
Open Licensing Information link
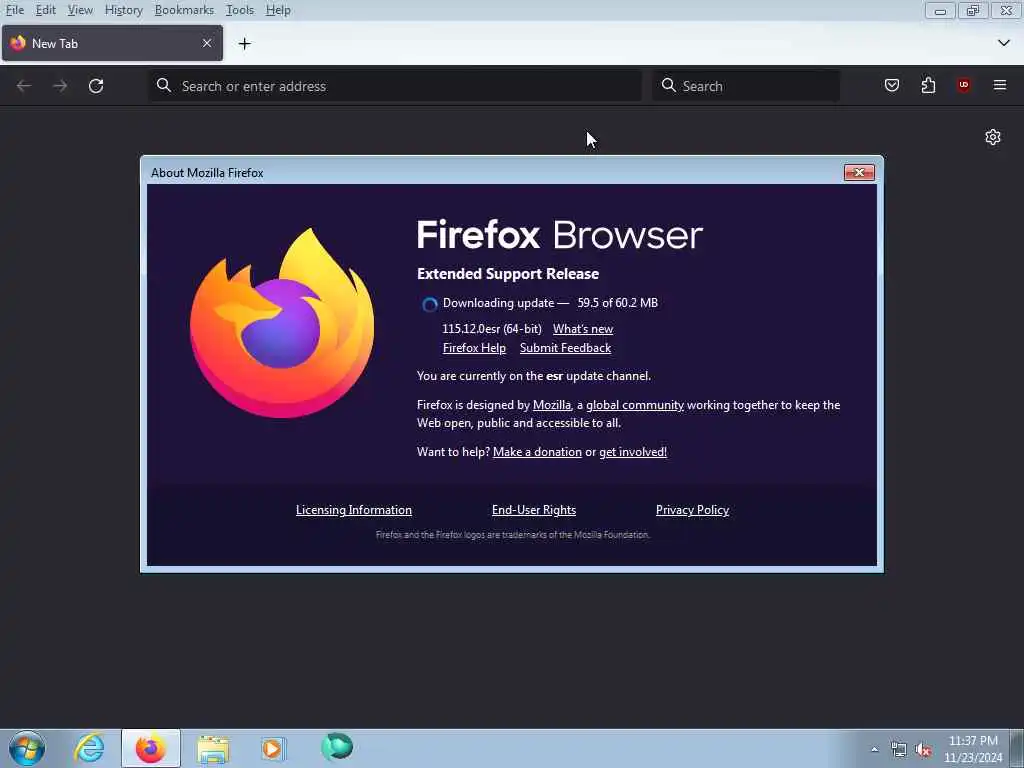coord(354,510)
